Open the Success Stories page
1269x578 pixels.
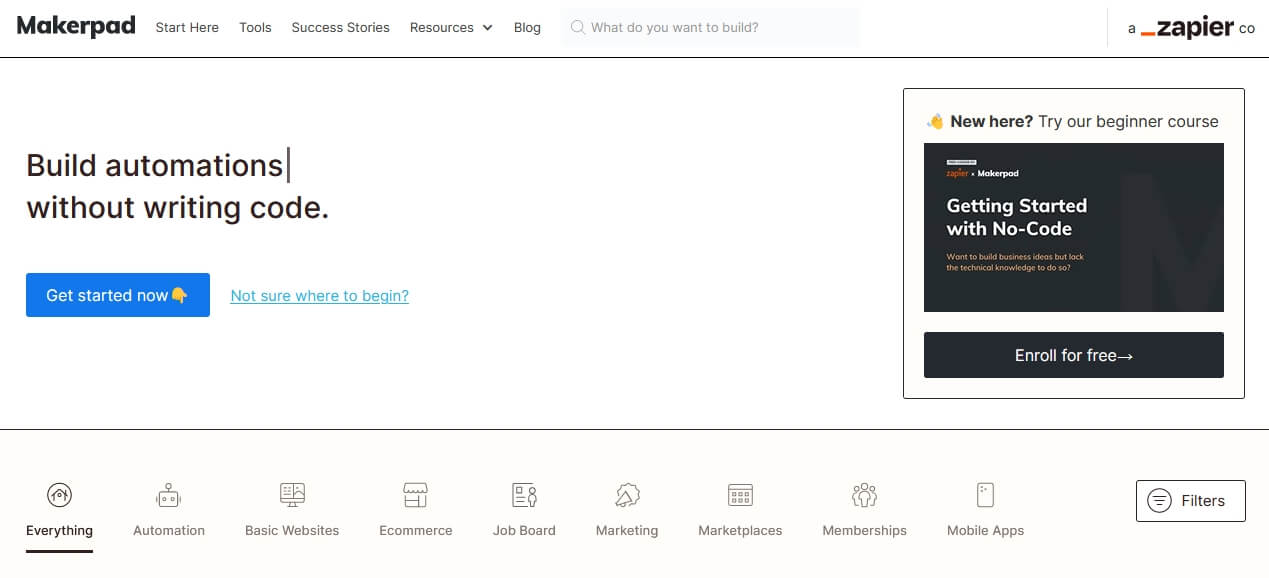(x=340, y=27)
